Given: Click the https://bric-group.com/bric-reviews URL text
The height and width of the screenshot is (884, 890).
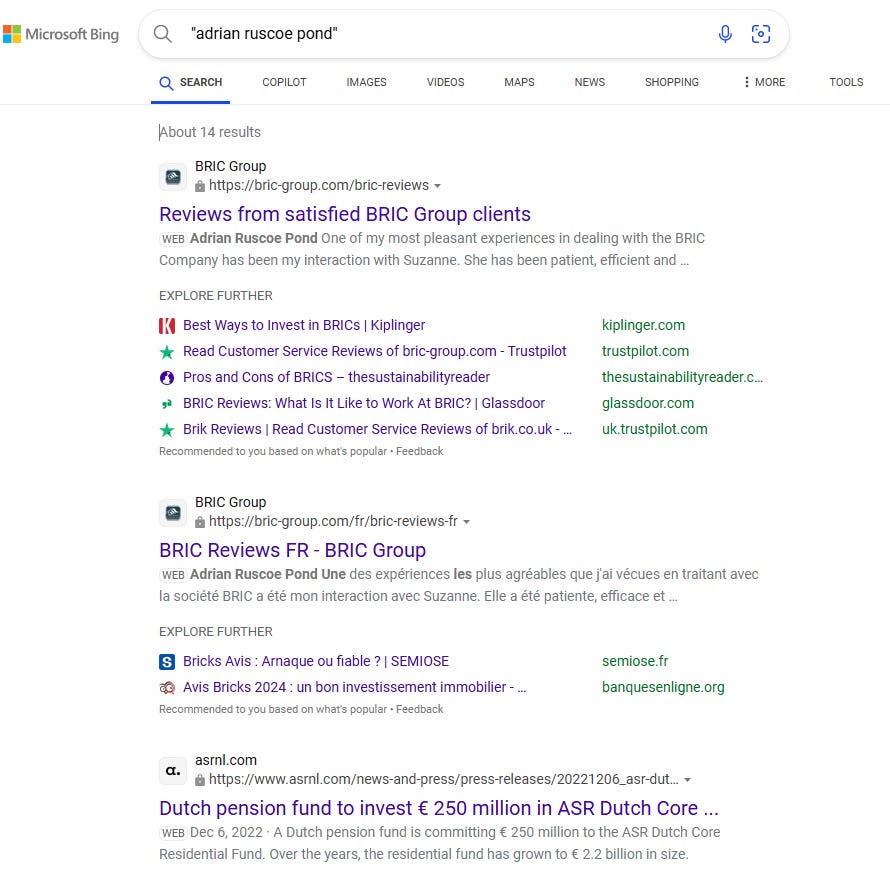Looking at the screenshot, I should (318, 186).
